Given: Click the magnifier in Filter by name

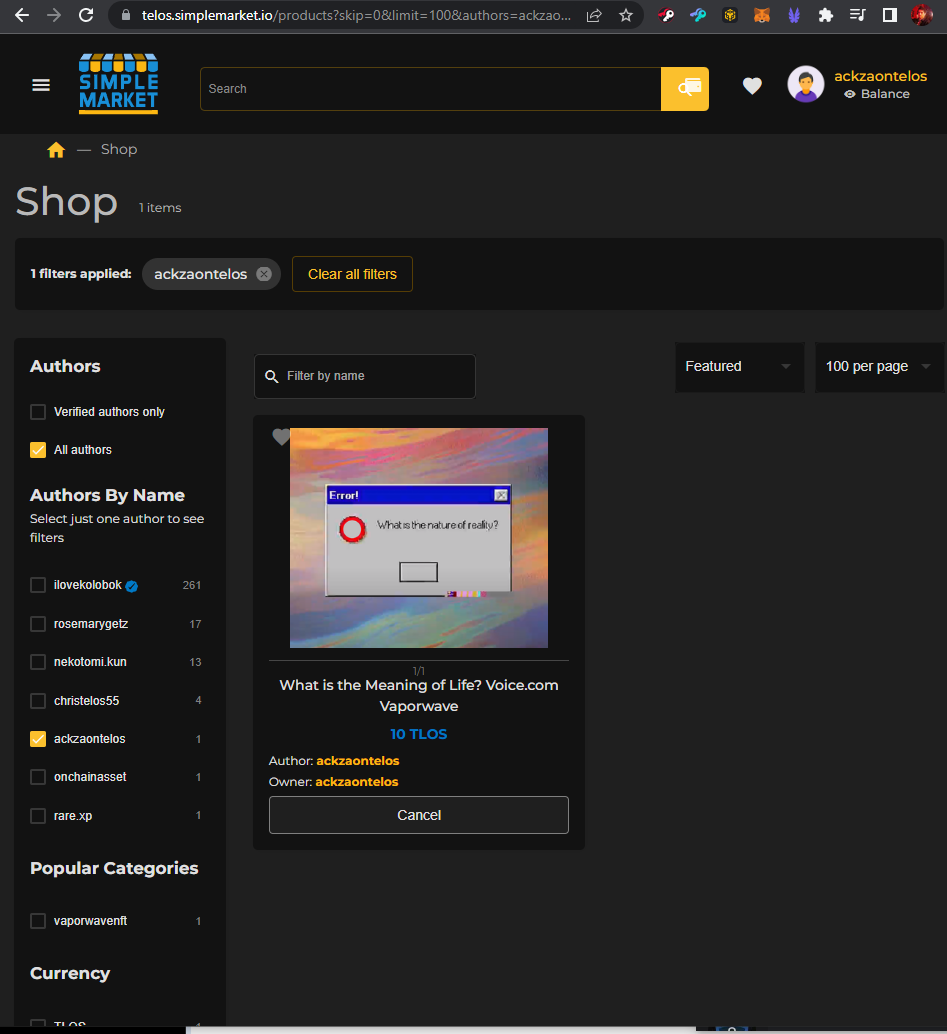Looking at the screenshot, I should tap(272, 377).
